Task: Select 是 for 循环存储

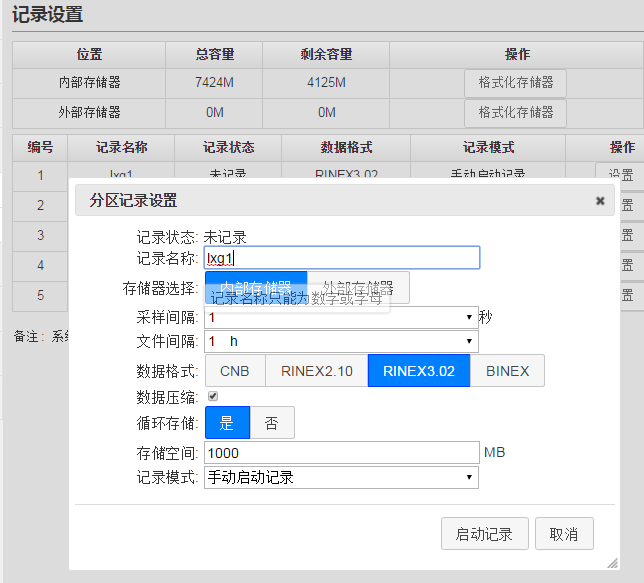Action: (x=227, y=423)
